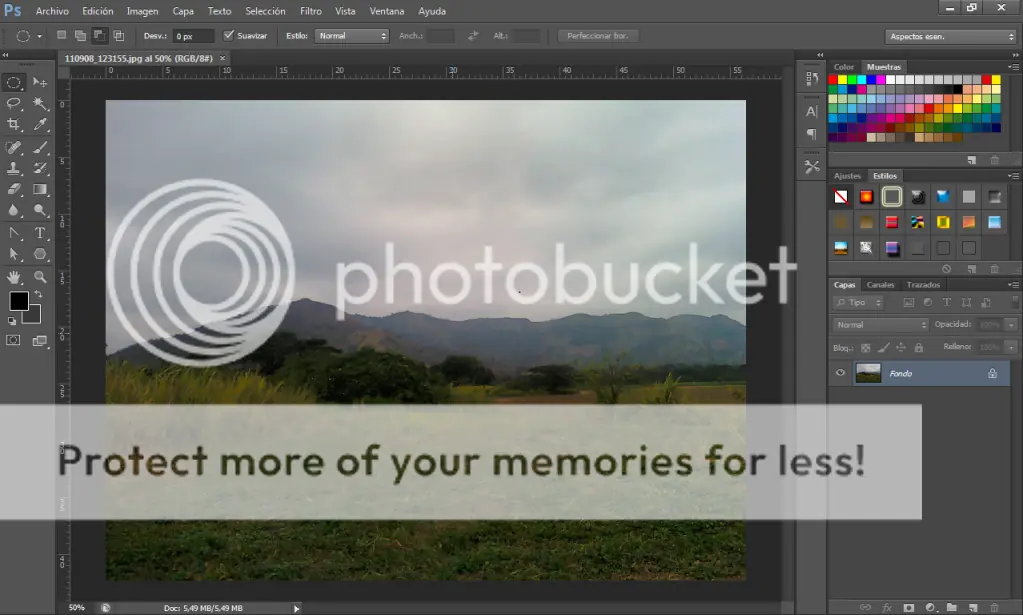
Task: Open the Estilo dropdown
Action: click(352, 36)
